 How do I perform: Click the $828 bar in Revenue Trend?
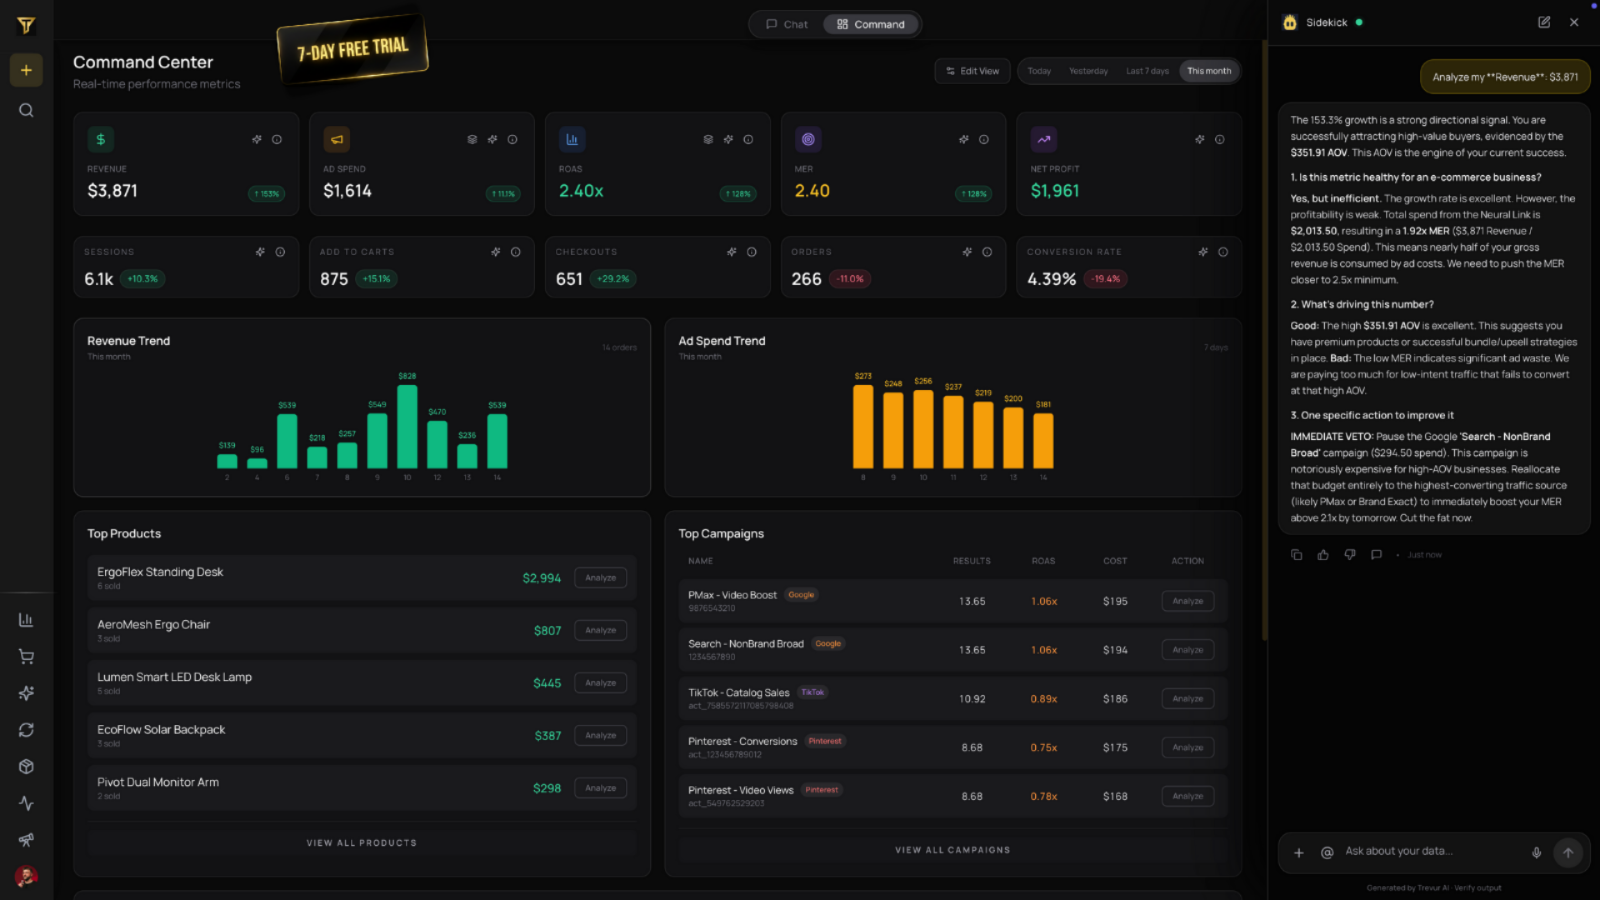(x=407, y=427)
